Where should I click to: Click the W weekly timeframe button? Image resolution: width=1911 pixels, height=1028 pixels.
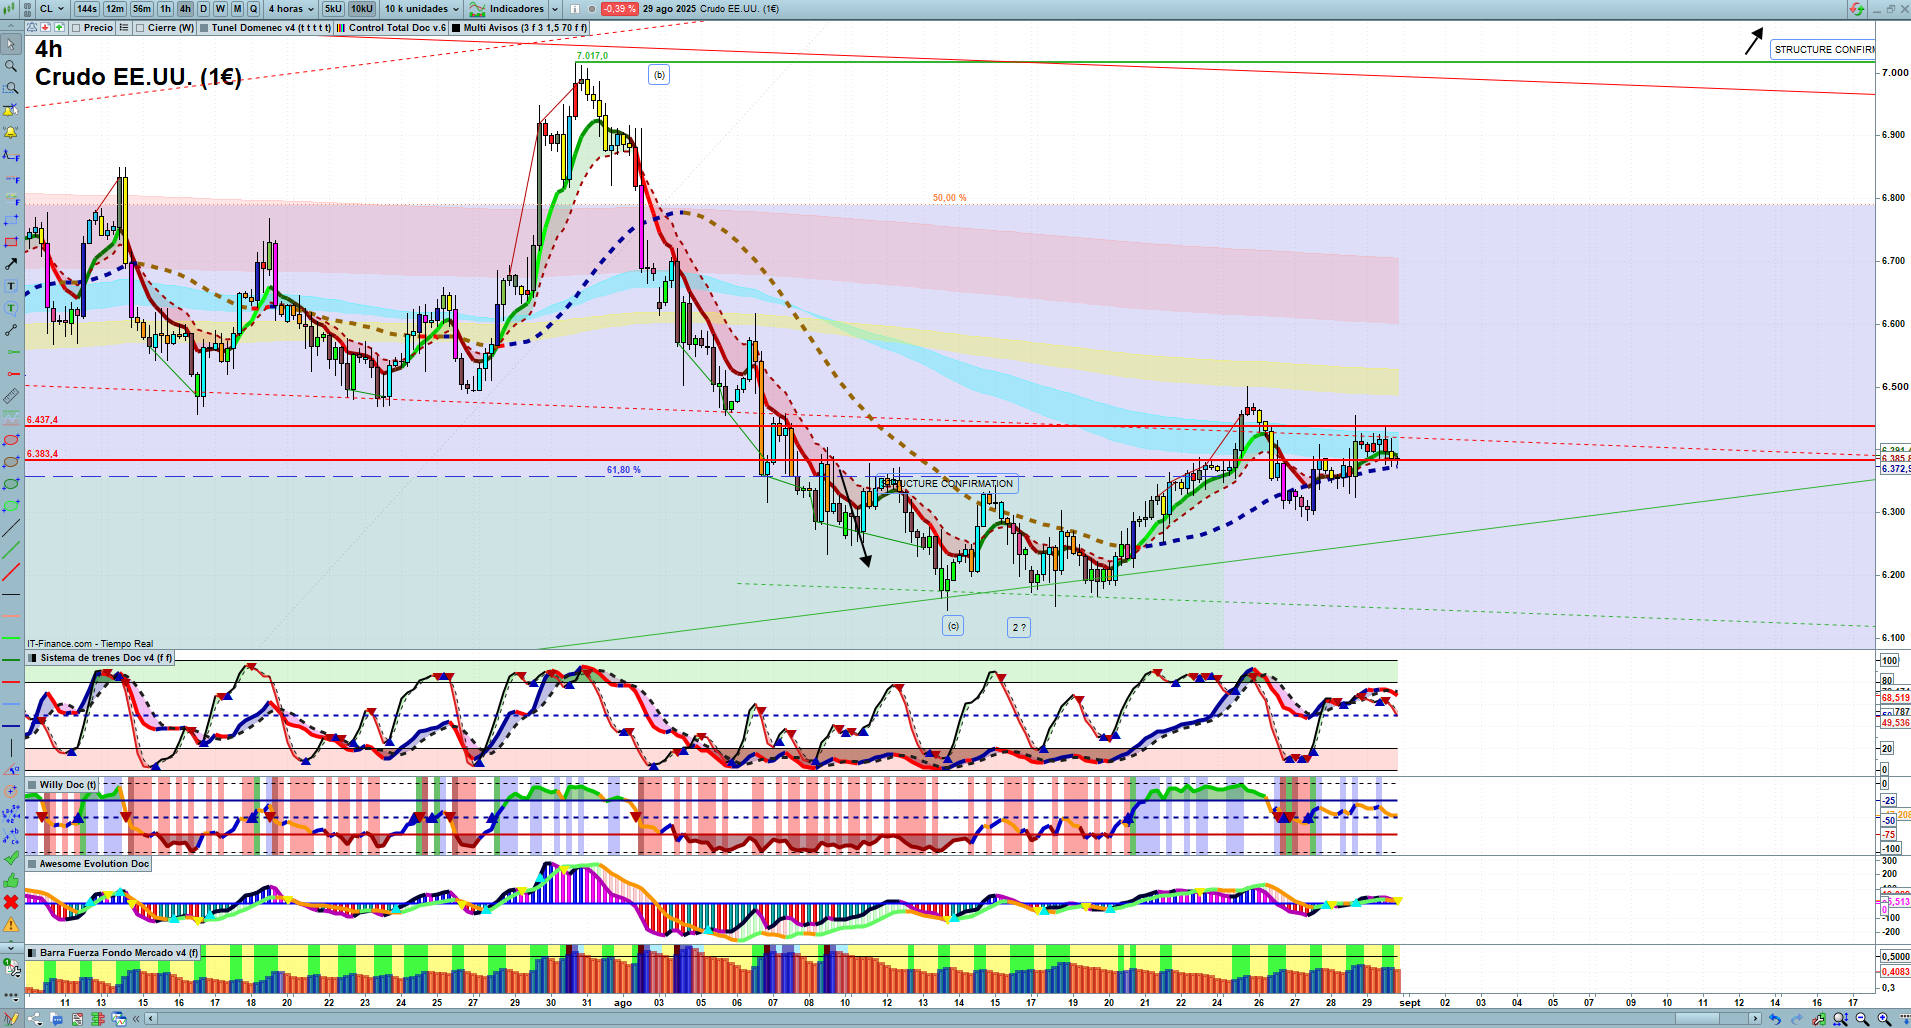pos(221,9)
